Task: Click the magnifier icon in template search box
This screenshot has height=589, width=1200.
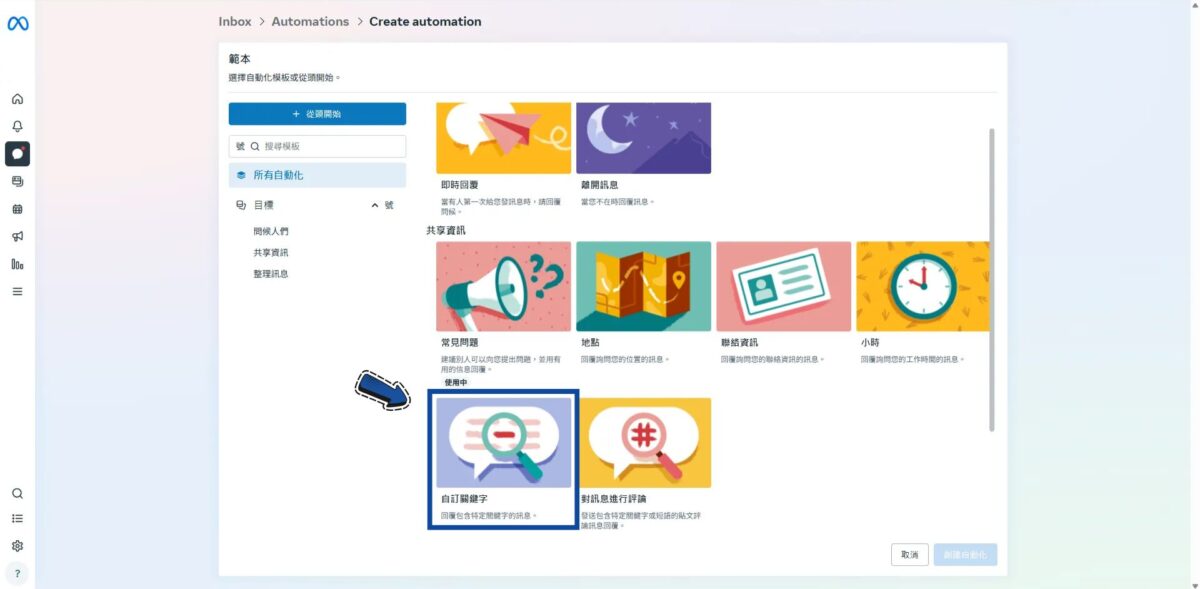Action: point(255,146)
